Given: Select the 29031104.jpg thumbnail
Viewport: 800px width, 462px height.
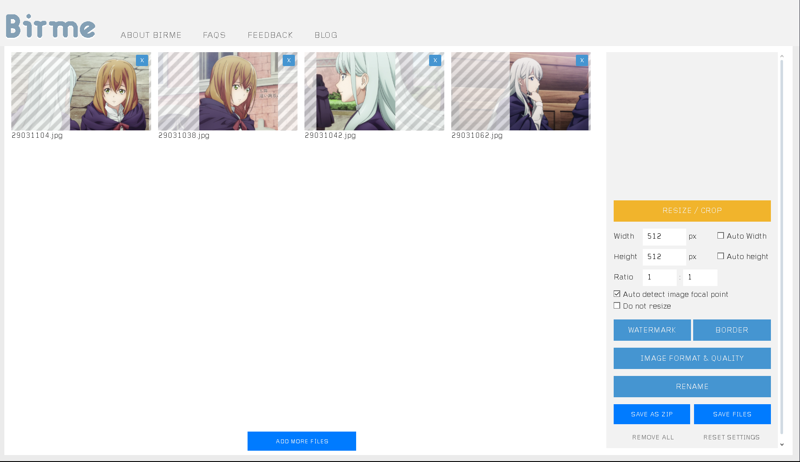Looking at the screenshot, I should pos(81,91).
